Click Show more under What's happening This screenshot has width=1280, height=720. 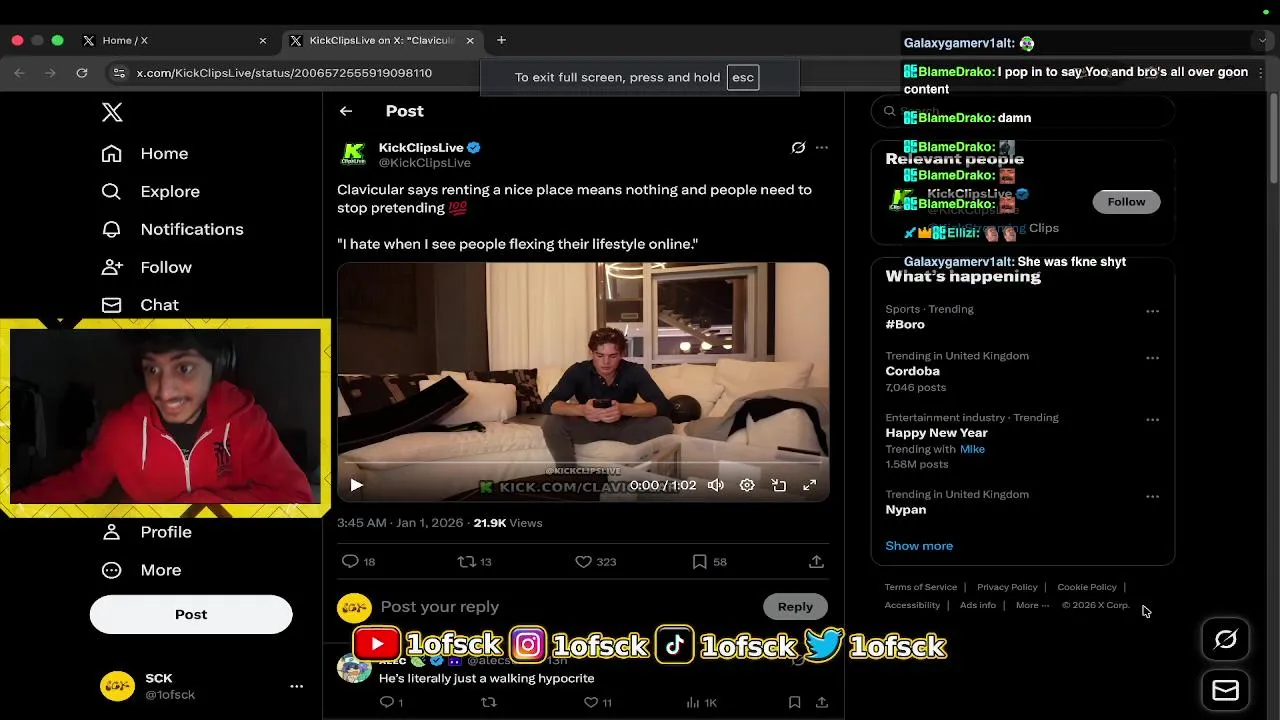click(x=919, y=546)
